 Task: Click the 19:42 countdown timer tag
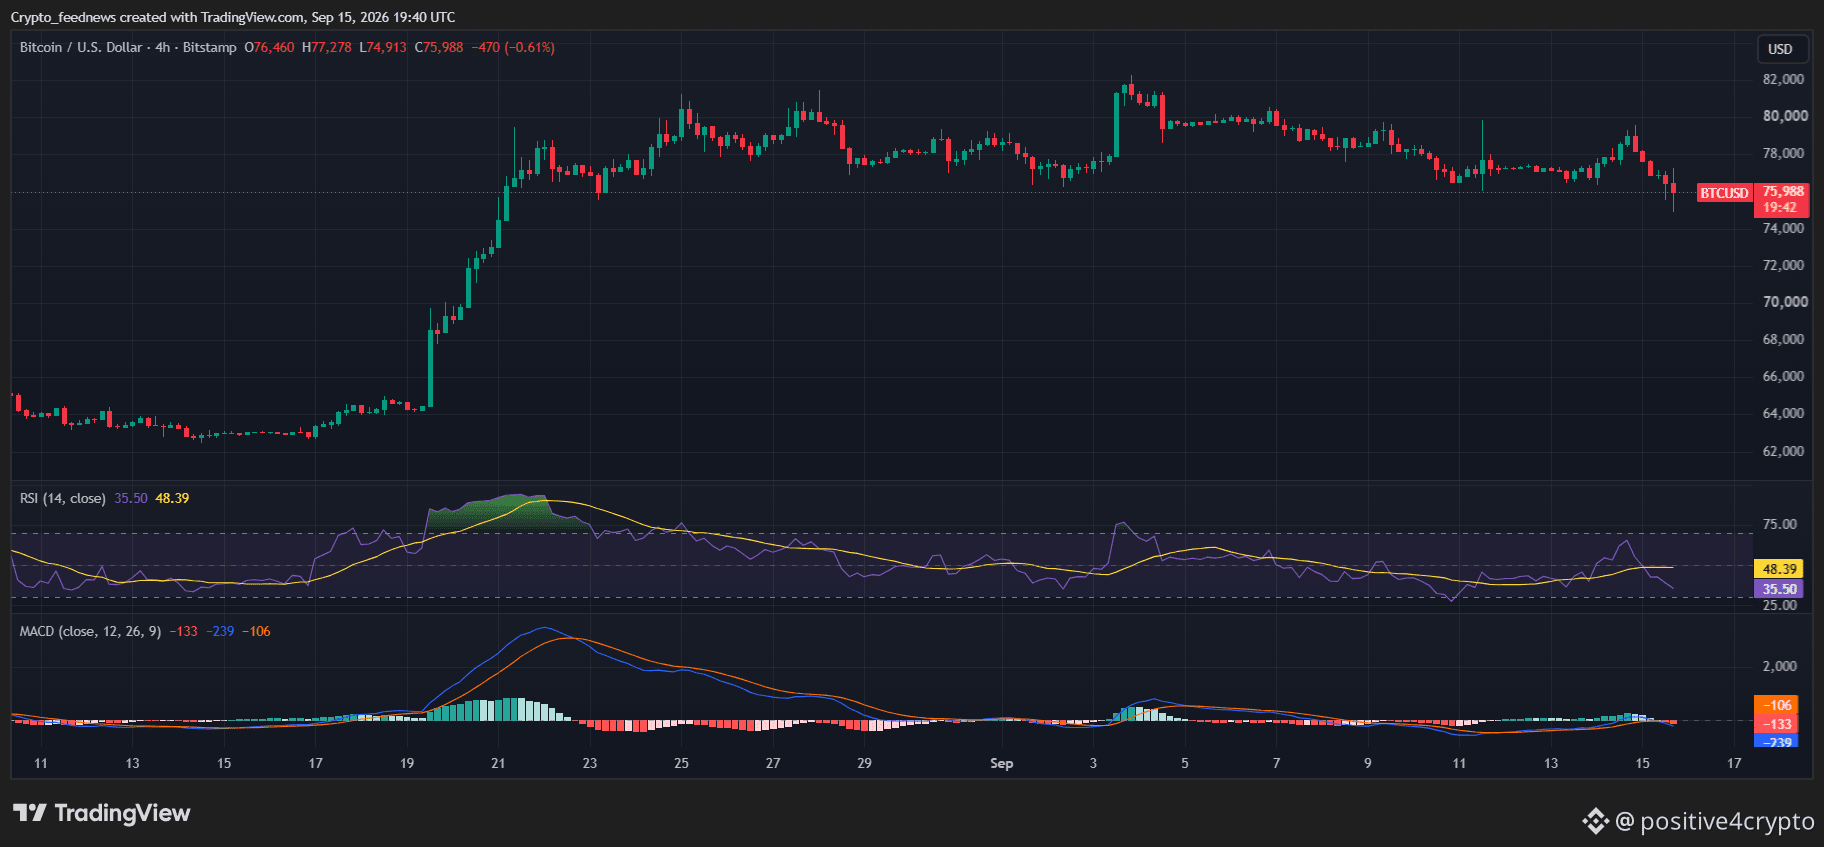point(1780,208)
